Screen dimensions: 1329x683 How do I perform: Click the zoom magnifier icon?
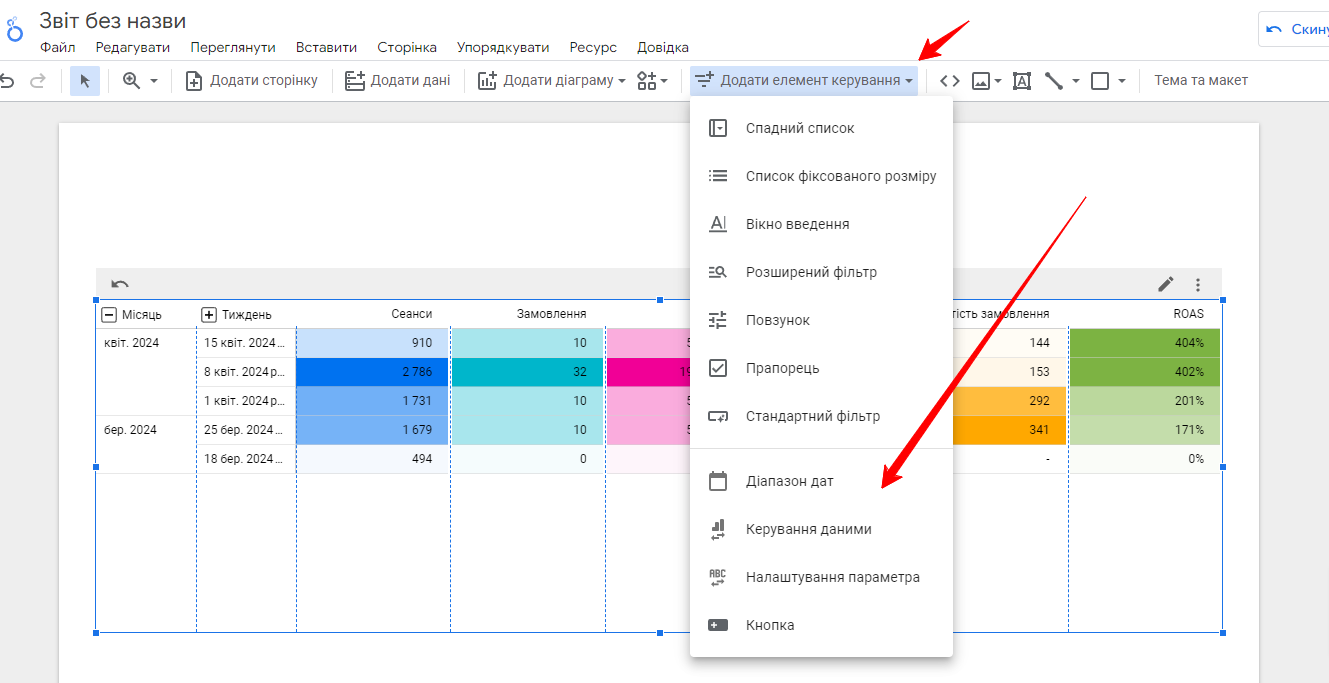pyautogui.click(x=131, y=81)
